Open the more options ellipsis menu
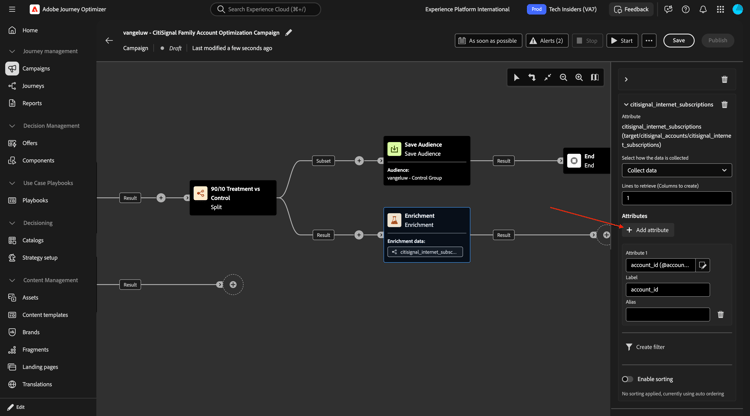Viewport: 750px width, 416px height. tap(649, 41)
